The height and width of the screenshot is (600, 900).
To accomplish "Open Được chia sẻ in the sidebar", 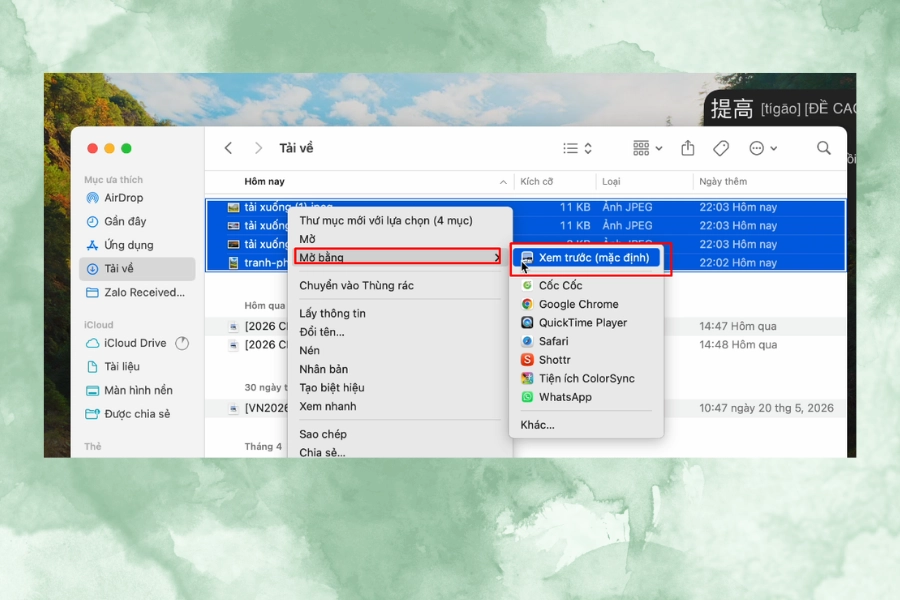I will click(x=138, y=414).
